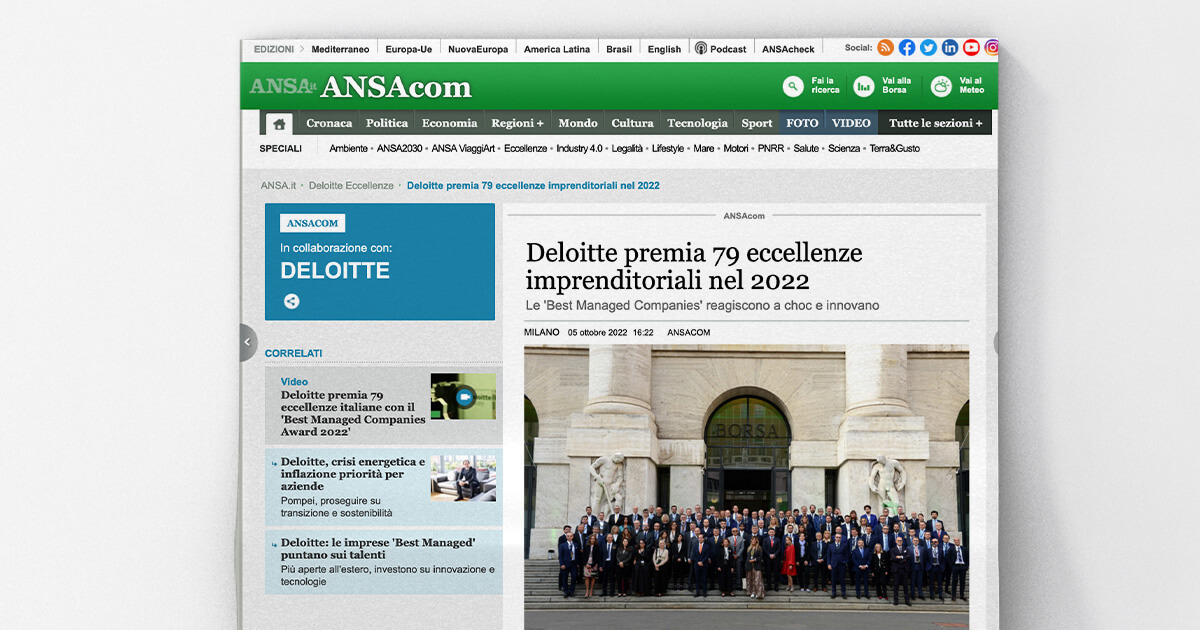Open the Mondo section
This screenshot has width=1200, height=630.
pyautogui.click(x=578, y=123)
